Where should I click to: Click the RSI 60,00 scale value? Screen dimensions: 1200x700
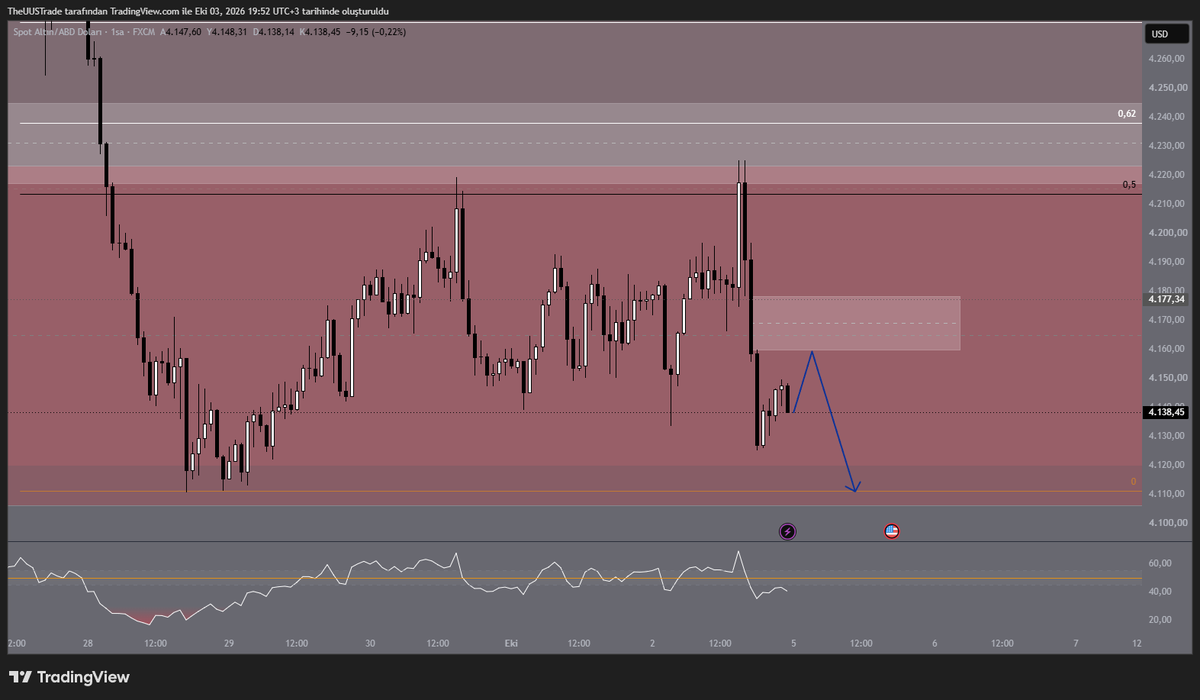pos(1159,564)
